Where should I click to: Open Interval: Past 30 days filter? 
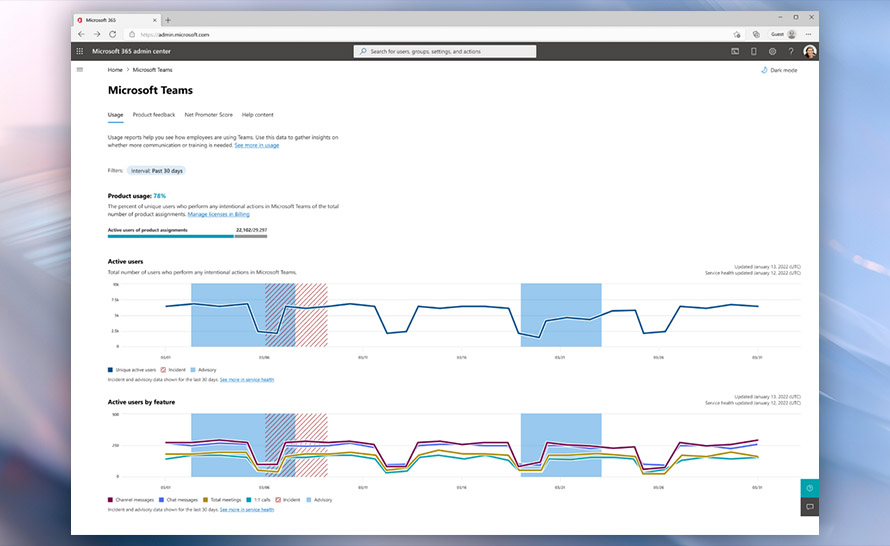tap(157, 171)
